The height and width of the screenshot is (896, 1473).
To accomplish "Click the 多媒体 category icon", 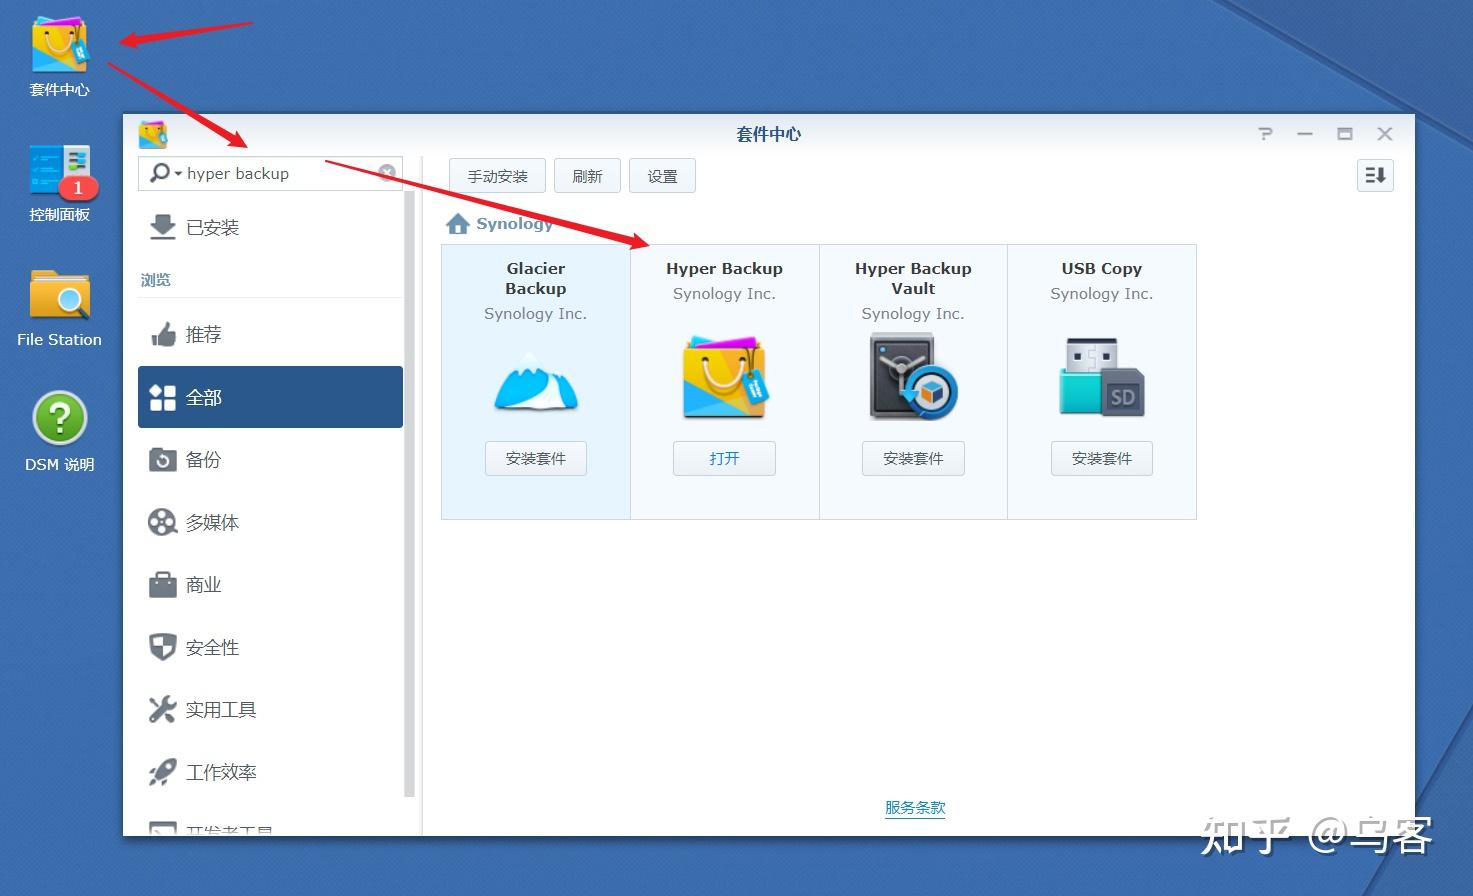I will [x=163, y=521].
